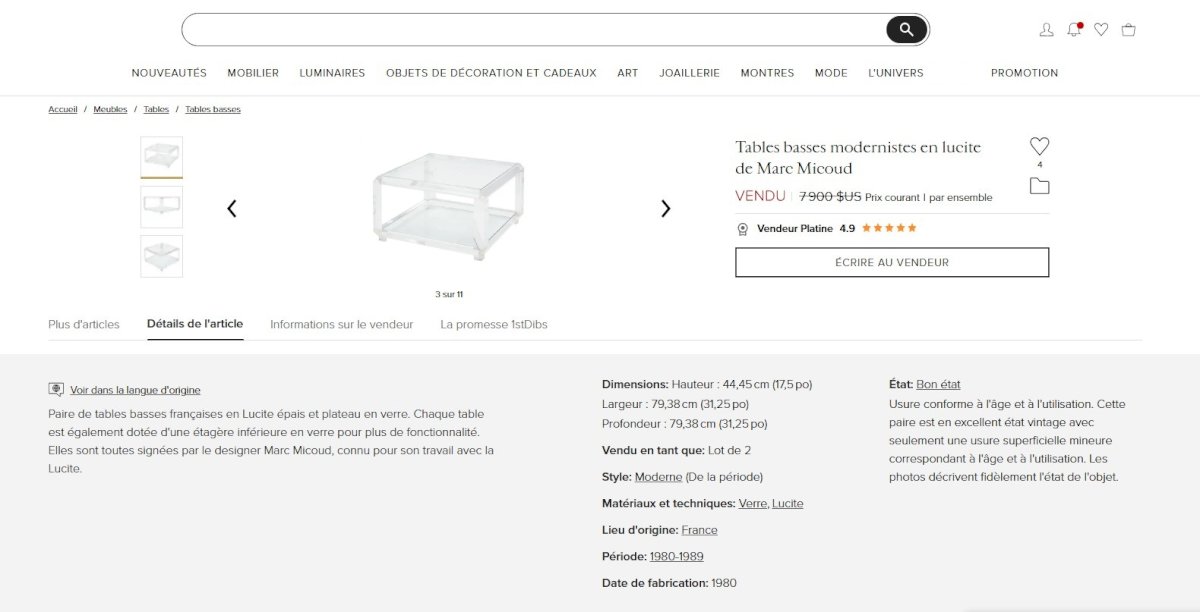Select the third product thumbnail
Screen dimensions: 1200x612
161,256
